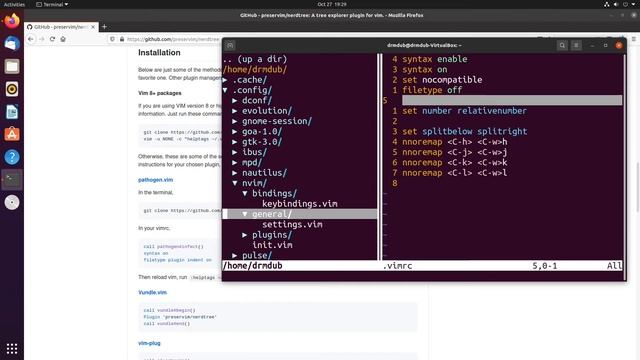
Task: Click the 'filetype off' line
Action: 432,90
